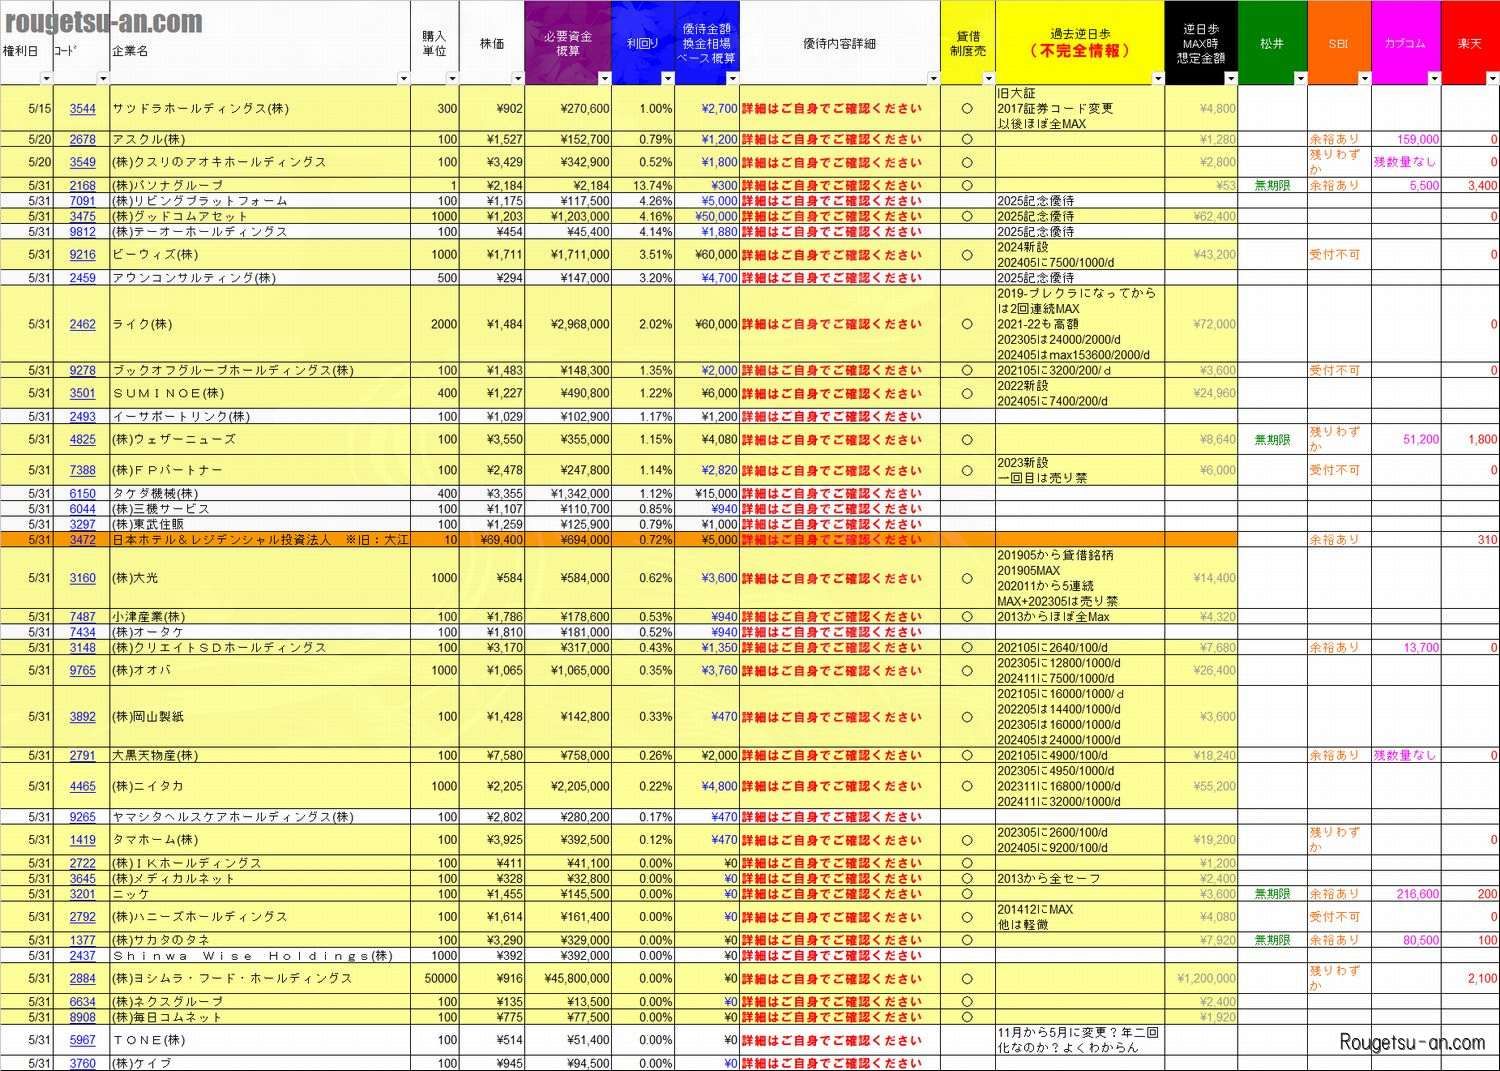
Task: Select the (株)ヨシムラ・フード・ホールディングス cell
Action: [x=260, y=978]
